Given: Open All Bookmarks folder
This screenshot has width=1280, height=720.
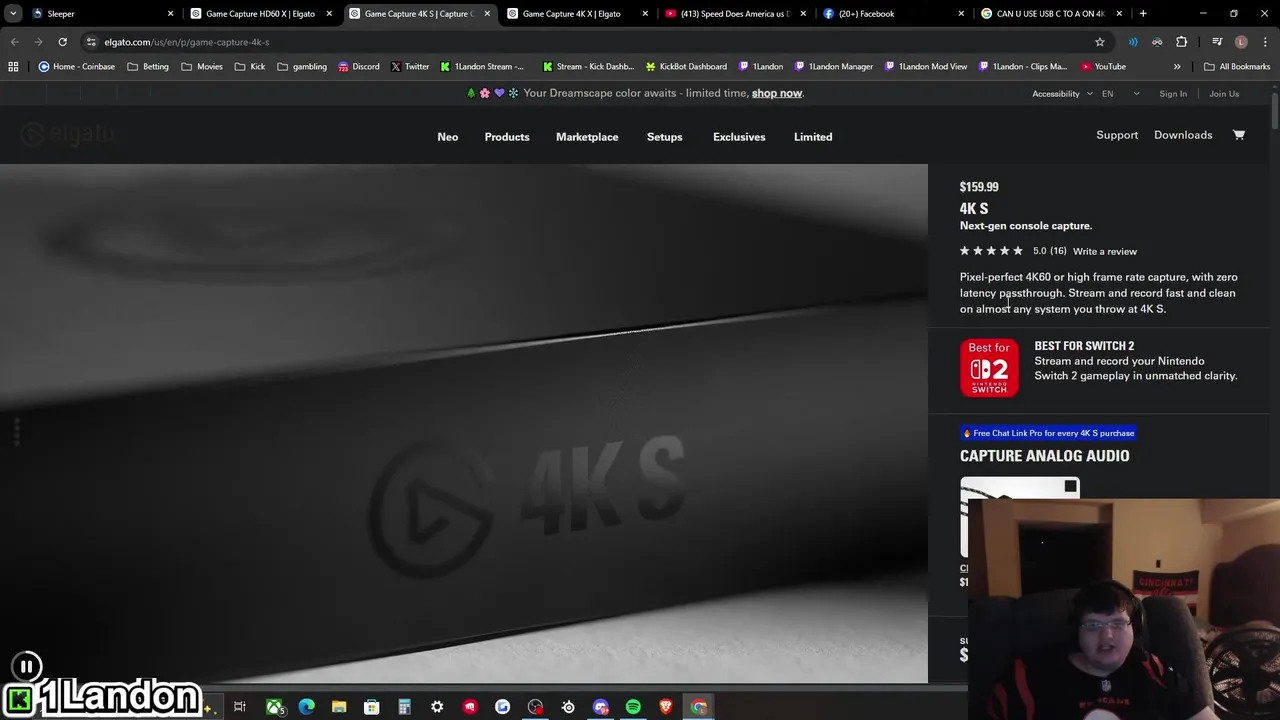Looking at the screenshot, I should tap(1237, 67).
